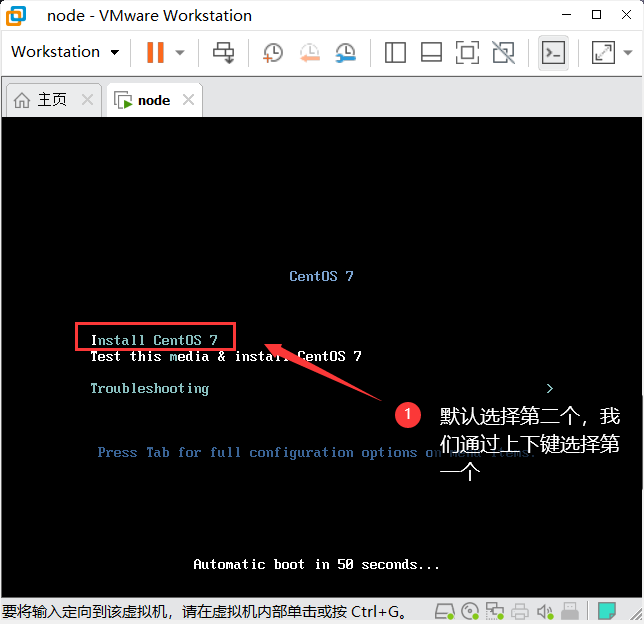Click the hard disk status icon
The height and width of the screenshot is (624, 644).
click(444, 611)
